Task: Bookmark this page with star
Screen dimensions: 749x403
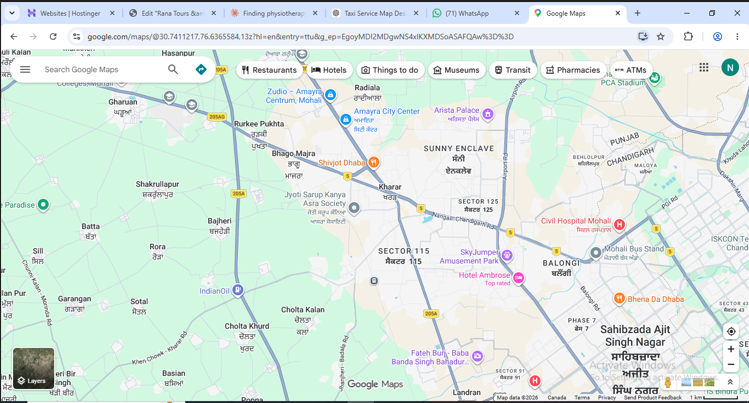Action: [x=661, y=36]
